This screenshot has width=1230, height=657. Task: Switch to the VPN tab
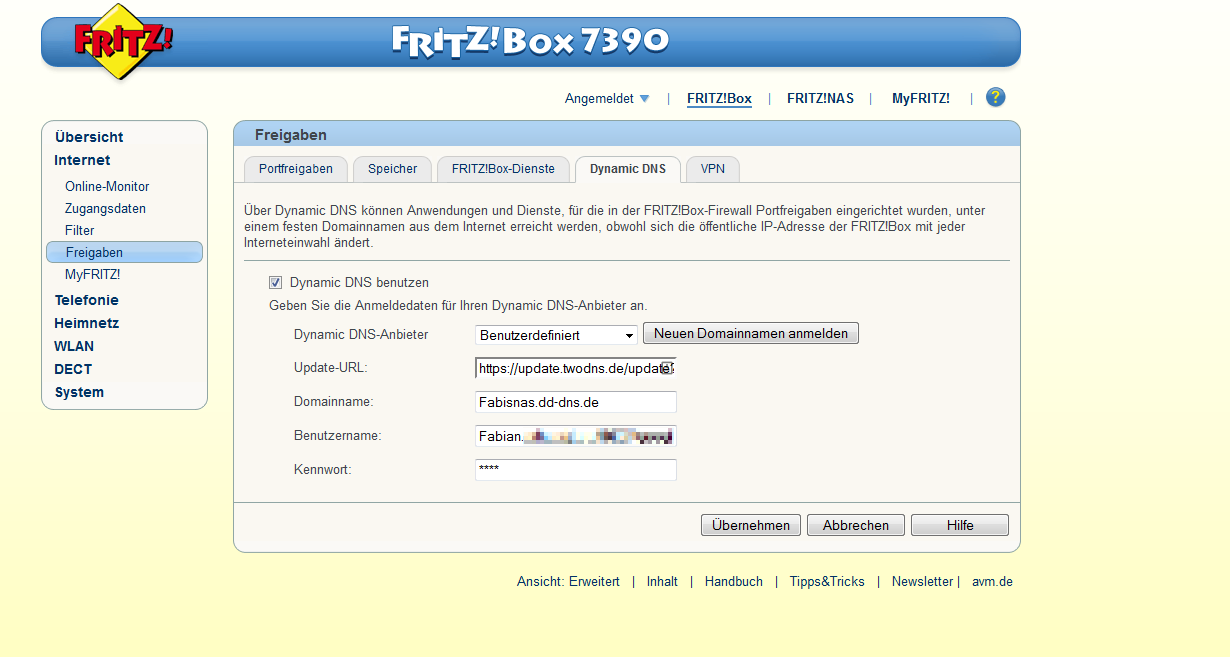coord(713,169)
